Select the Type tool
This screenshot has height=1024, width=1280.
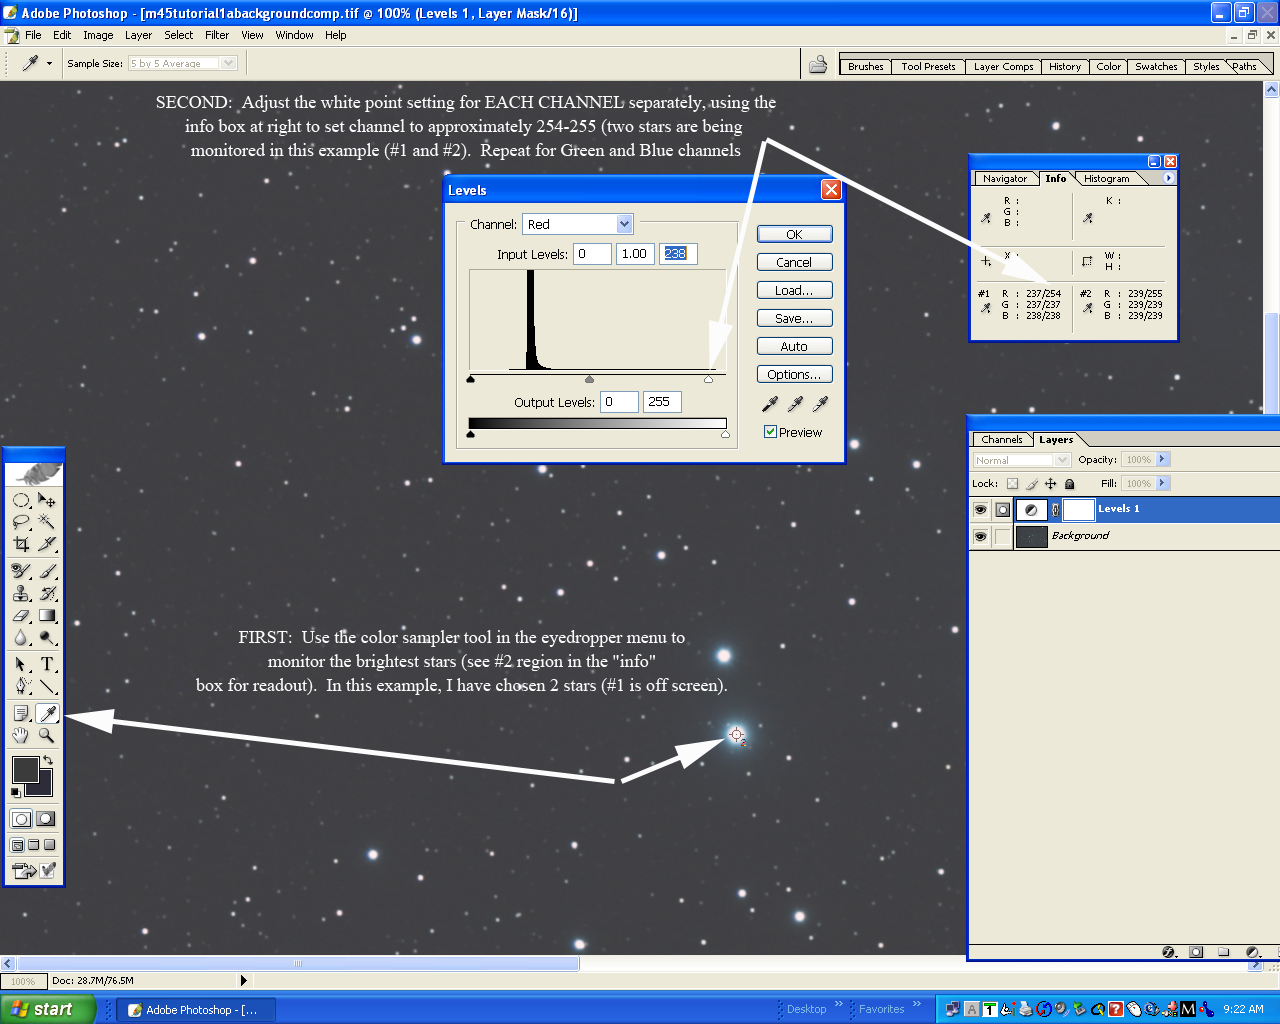[47, 664]
